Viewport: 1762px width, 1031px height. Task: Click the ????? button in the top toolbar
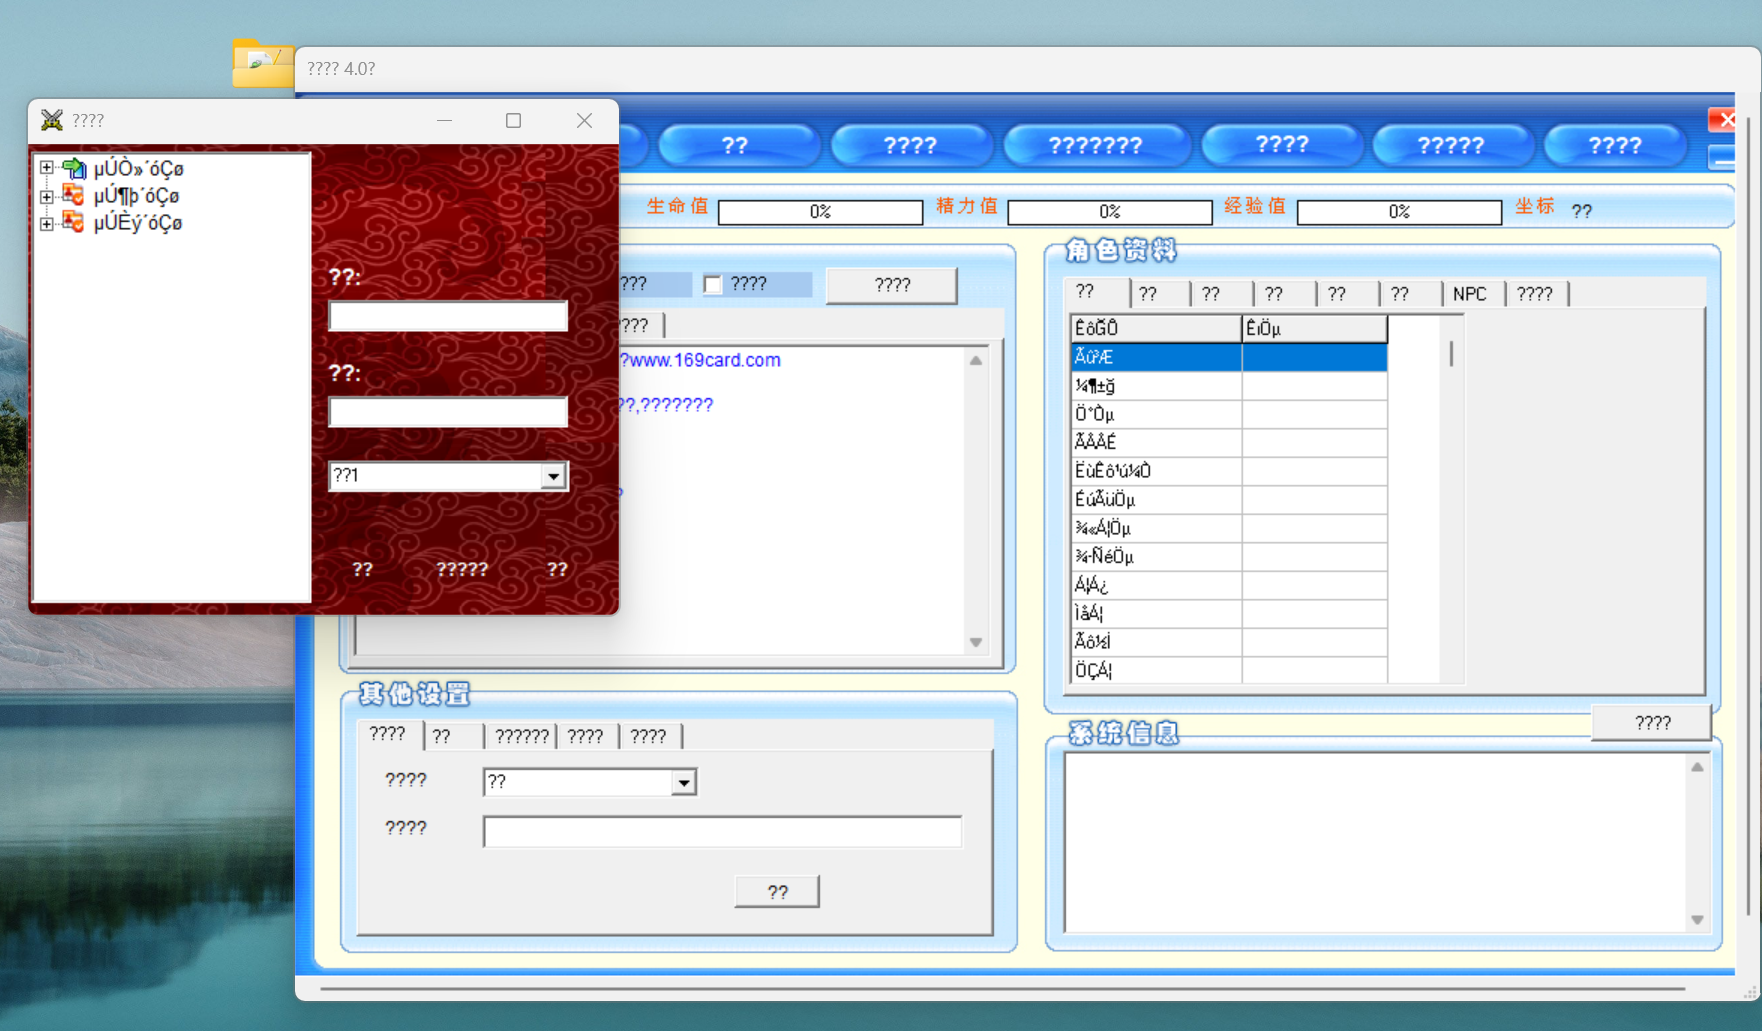click(x=1451, y=146)
